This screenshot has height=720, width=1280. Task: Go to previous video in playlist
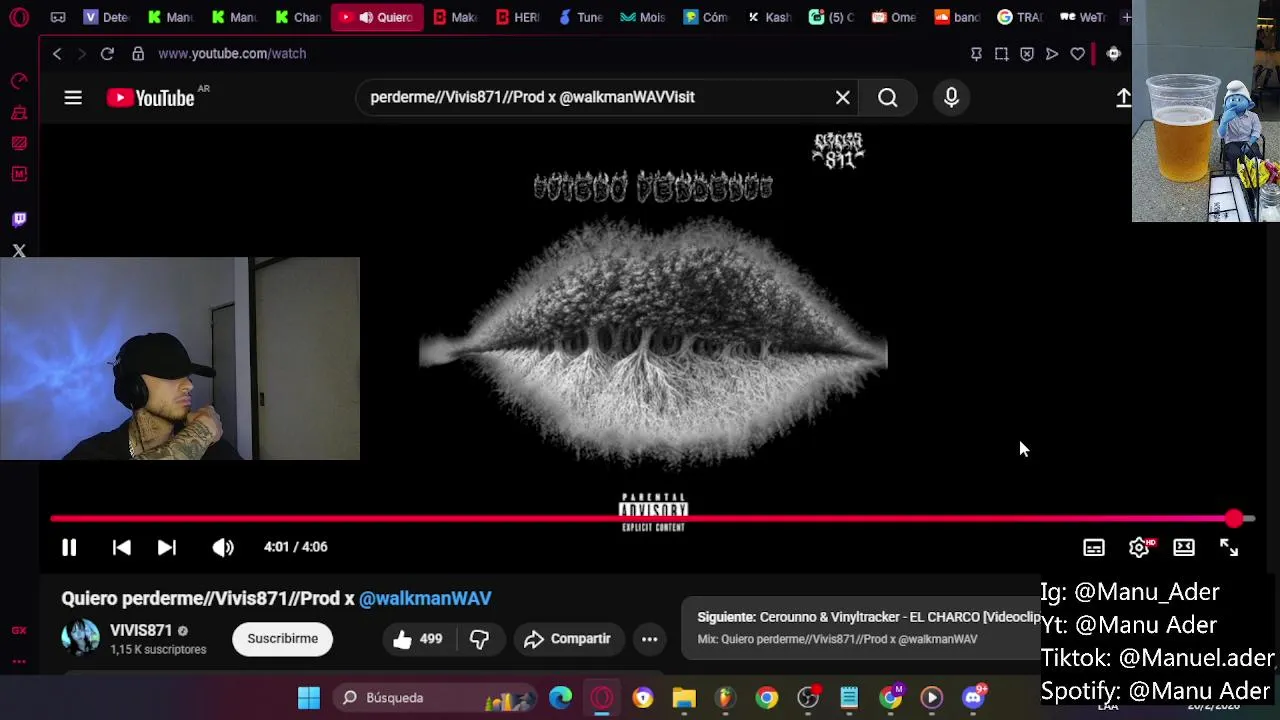(121, 547)
